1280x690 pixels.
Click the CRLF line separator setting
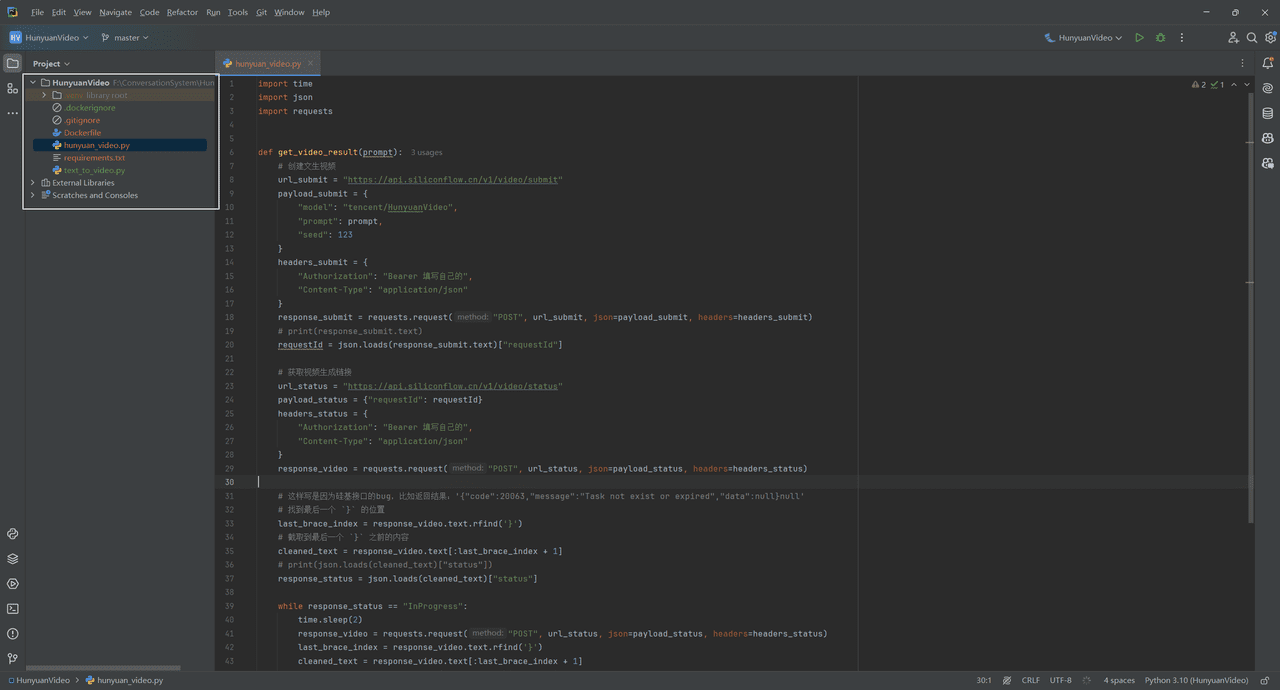click(1030, 680)
